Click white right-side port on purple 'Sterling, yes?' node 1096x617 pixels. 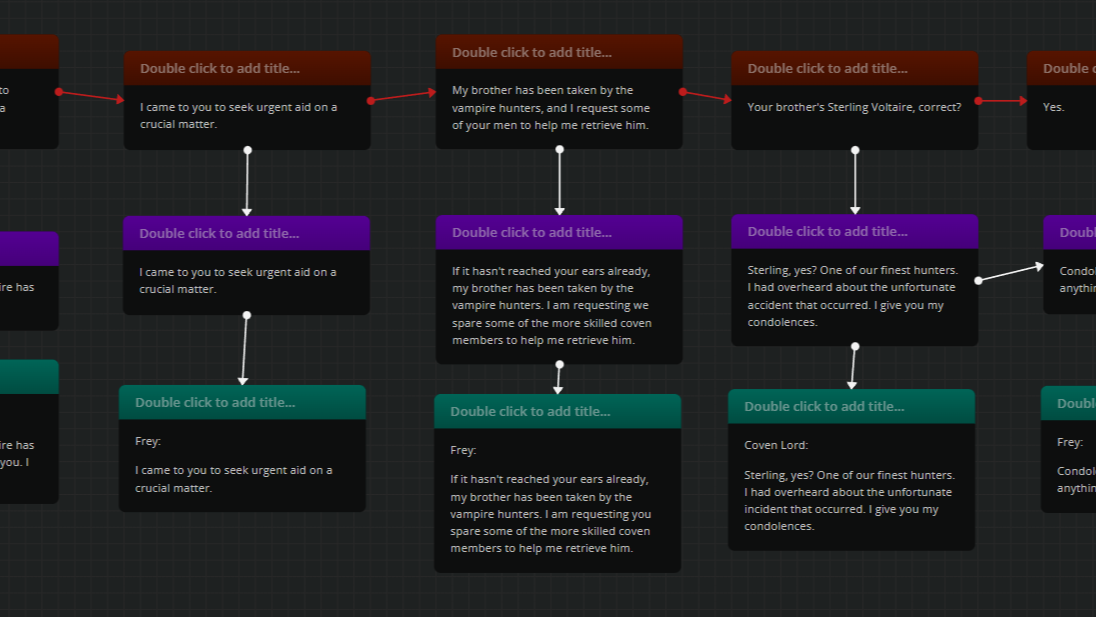(978, 280)
